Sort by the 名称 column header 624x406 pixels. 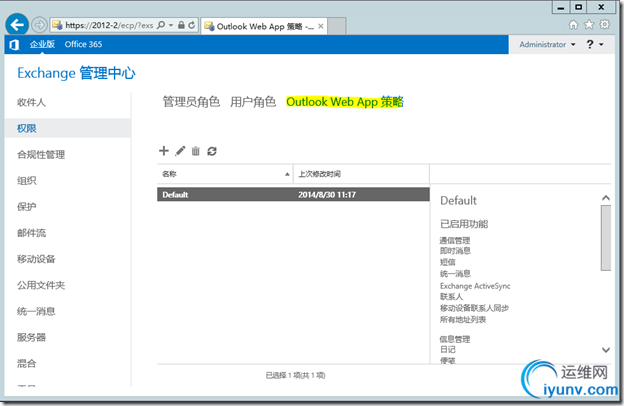click(225, 174)
